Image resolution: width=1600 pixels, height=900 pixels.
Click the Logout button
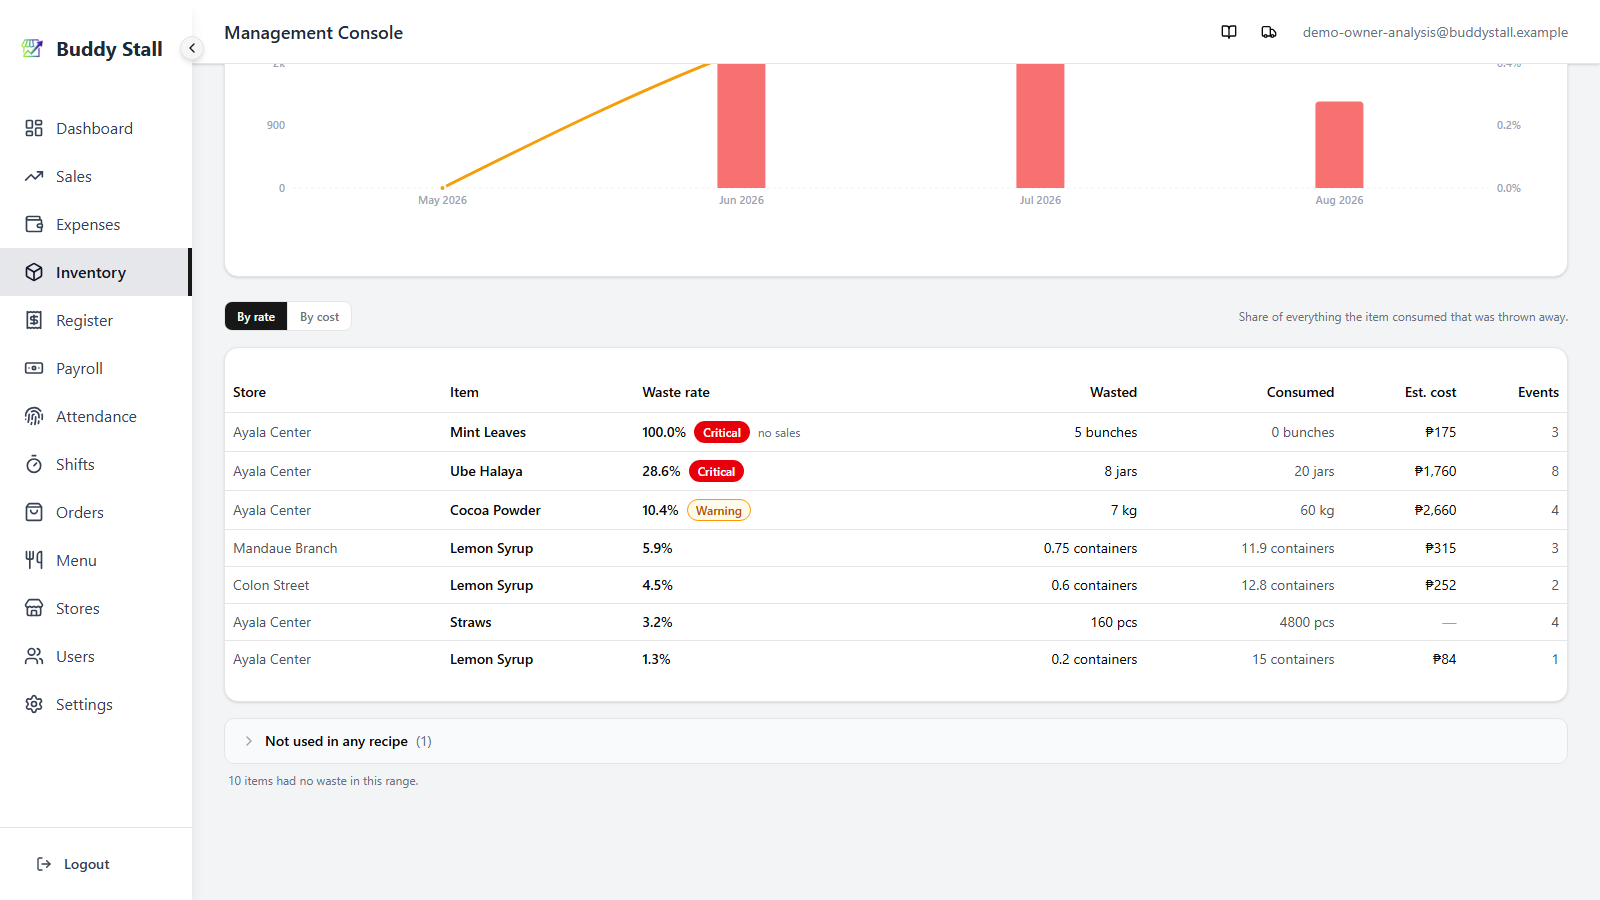click(74, 864)
